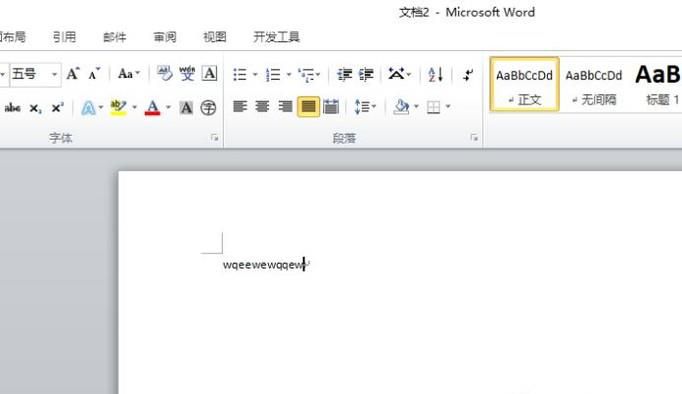
Task: Click Increase Indent icon
Action: coord(366,74)
